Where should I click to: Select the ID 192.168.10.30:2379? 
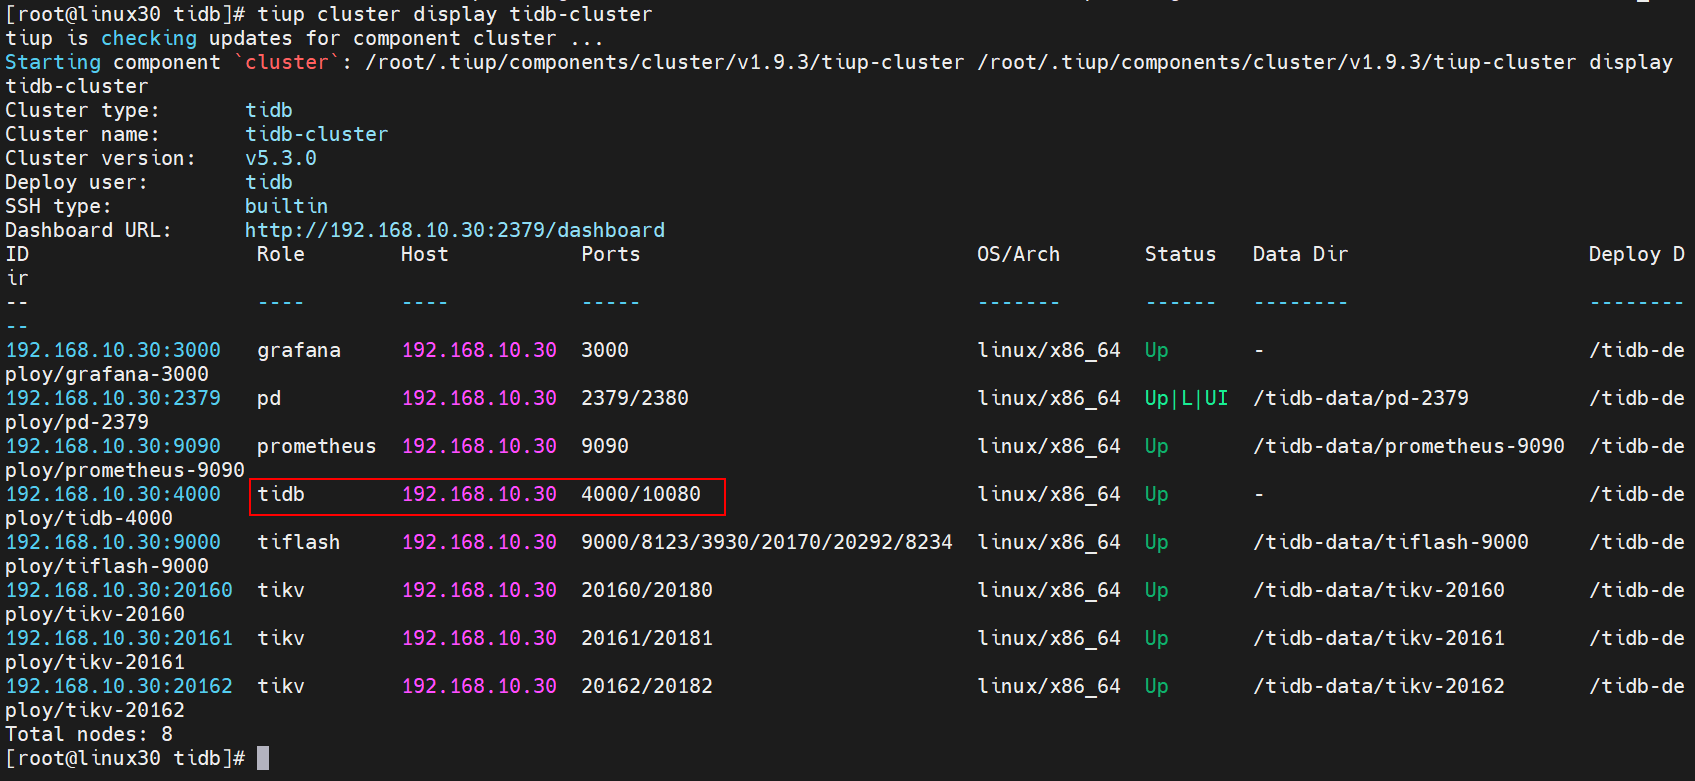[x=113, y=398]
